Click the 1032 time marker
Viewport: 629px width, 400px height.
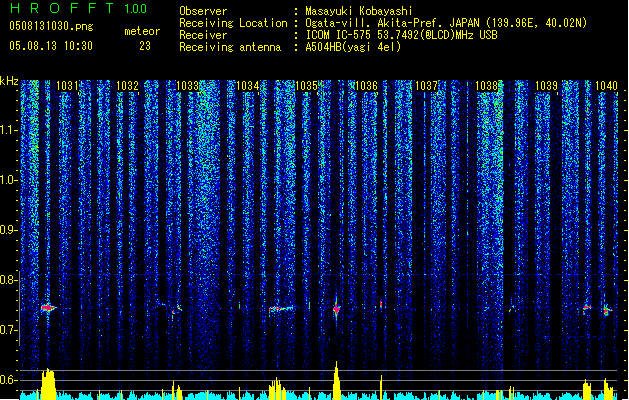[127, 86]
